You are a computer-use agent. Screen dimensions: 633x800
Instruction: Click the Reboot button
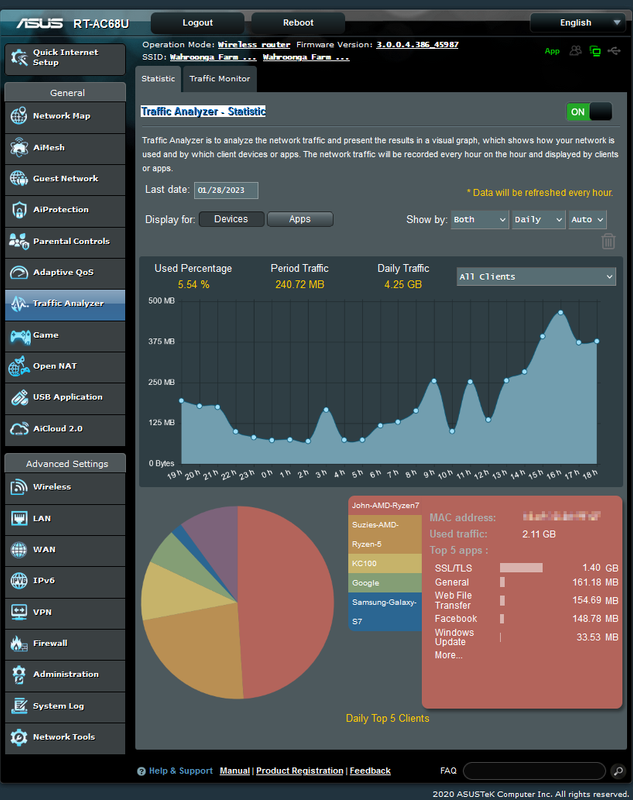(298, 22)
